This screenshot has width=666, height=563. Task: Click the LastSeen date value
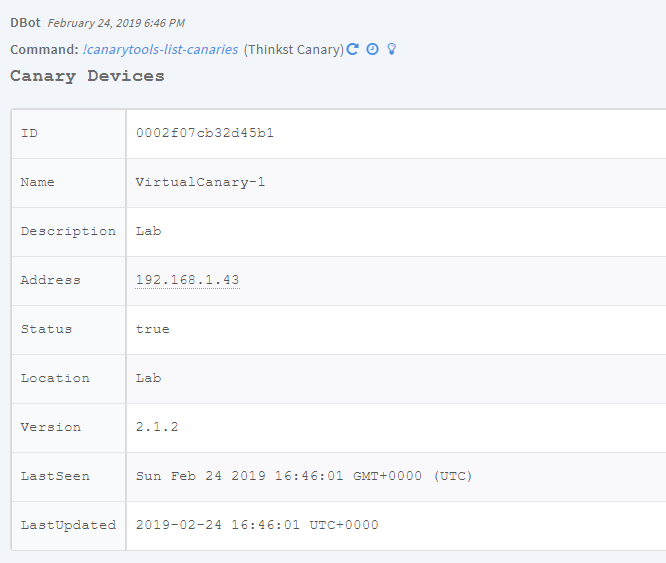click(303, 476)
